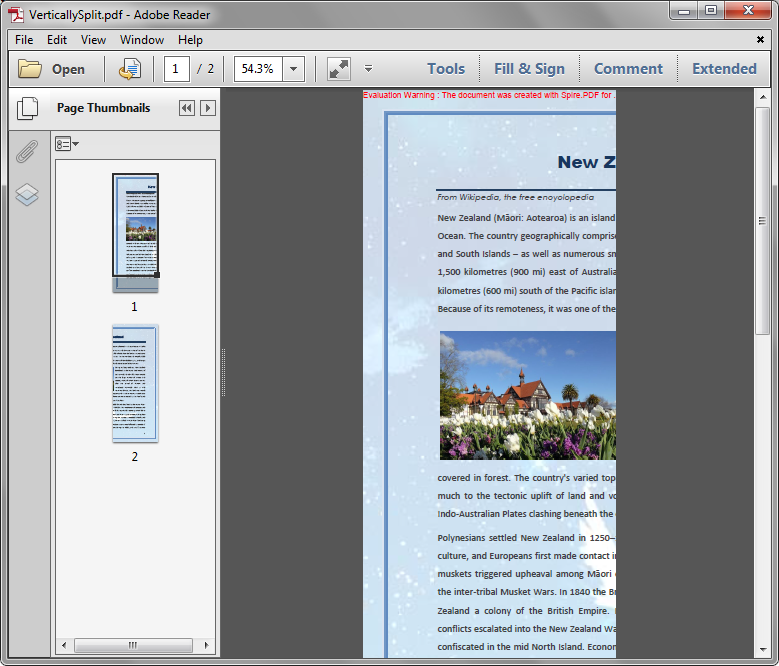This screenshot has height=666, width=779.
Task: Select the page 2 thumbnail
Action: pos(135,383)
